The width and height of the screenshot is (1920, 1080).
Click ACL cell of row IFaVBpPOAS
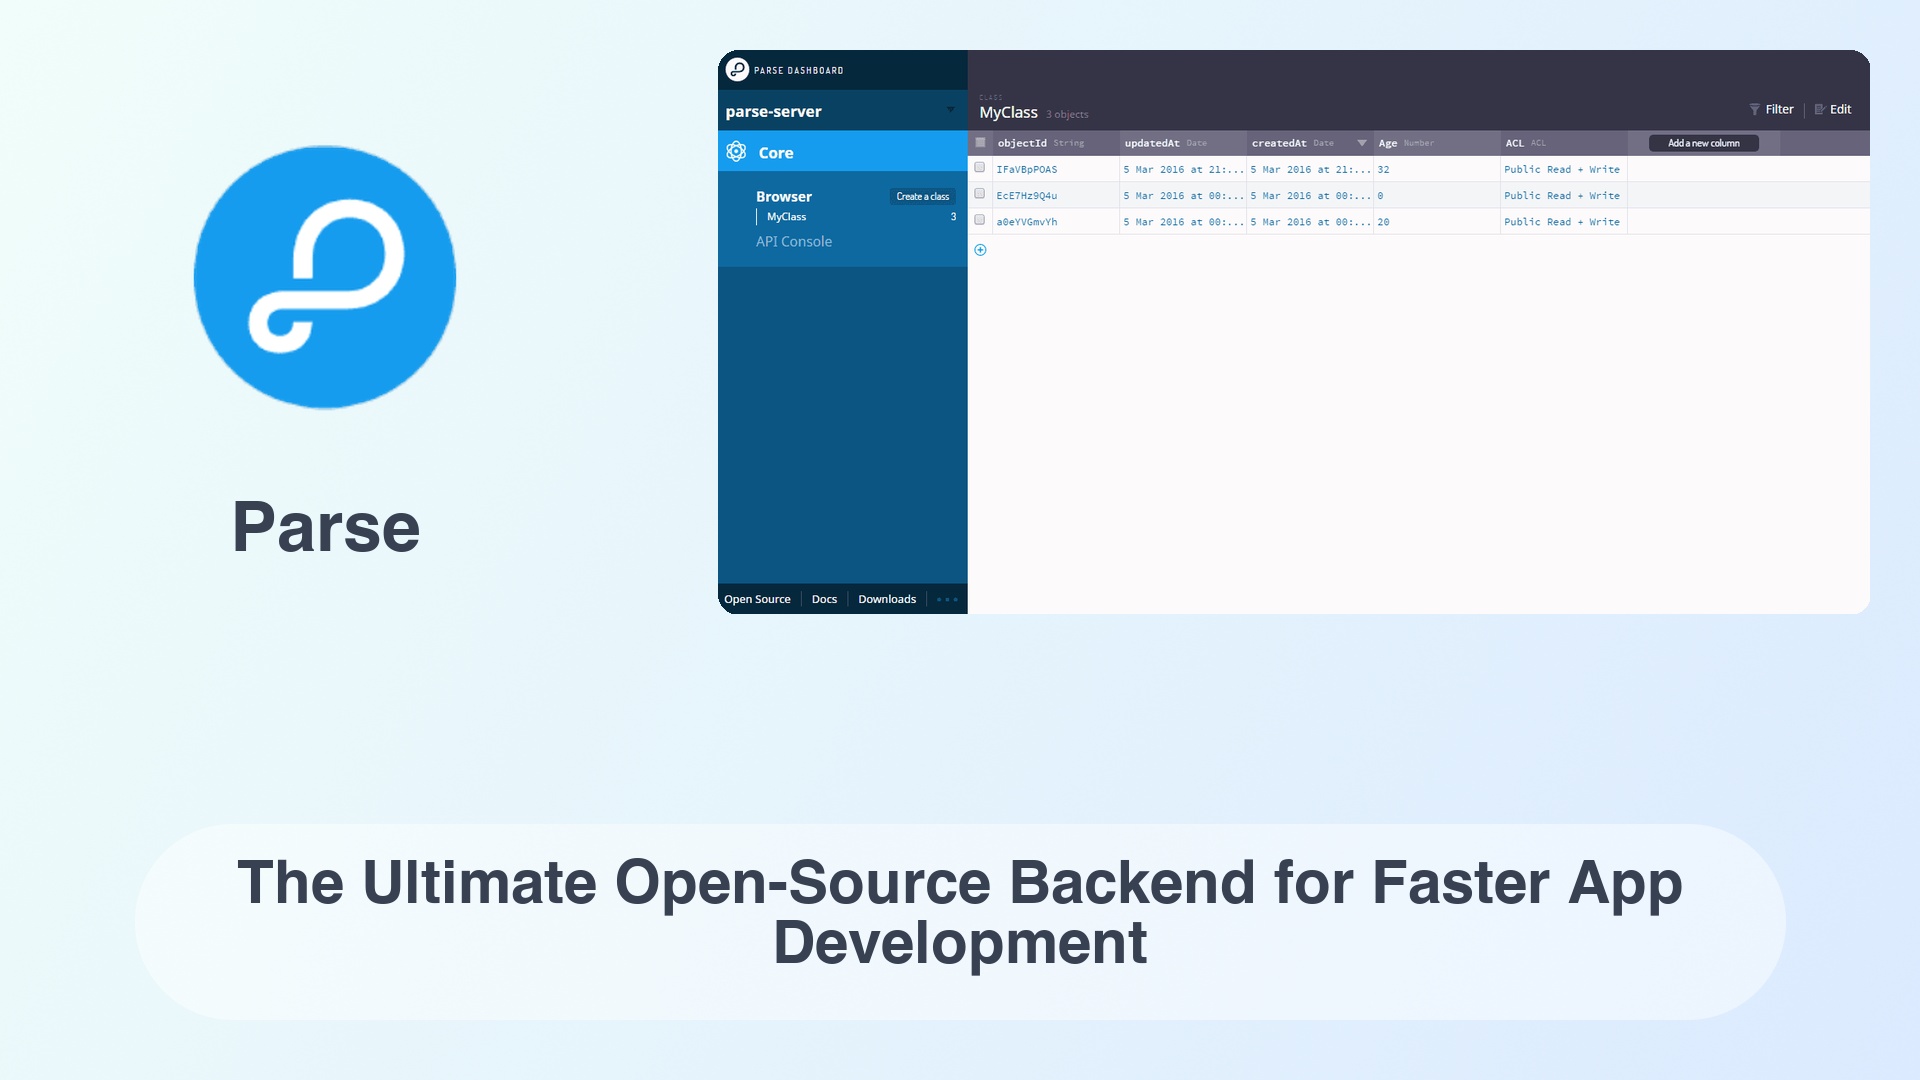pos(1563,169)
